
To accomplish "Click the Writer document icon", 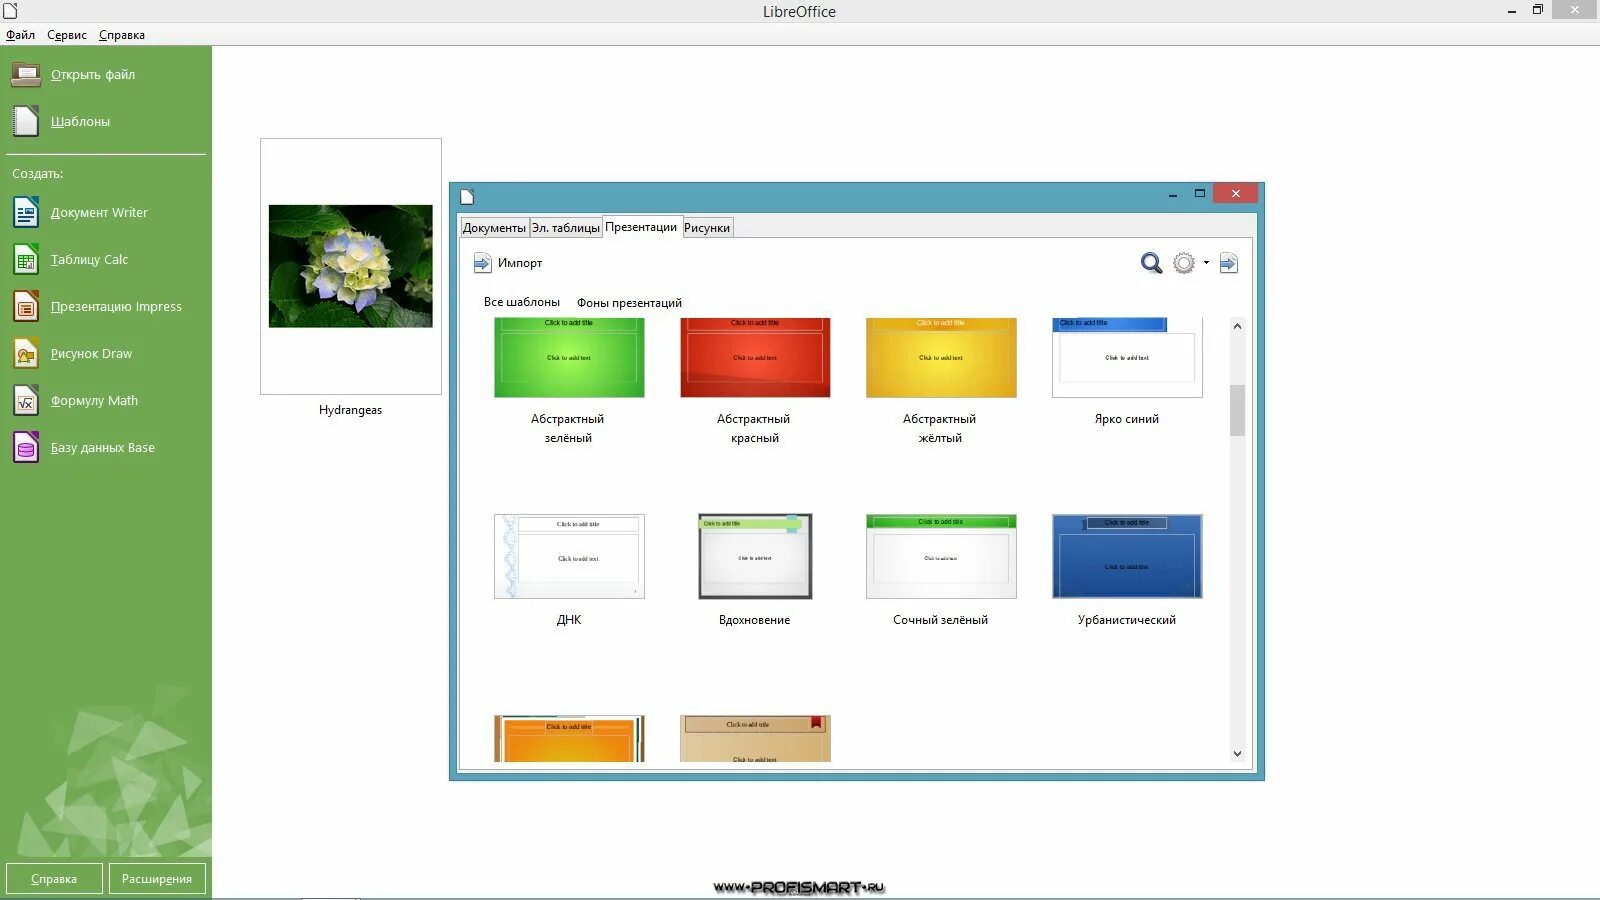I will [x=26, y=212].
